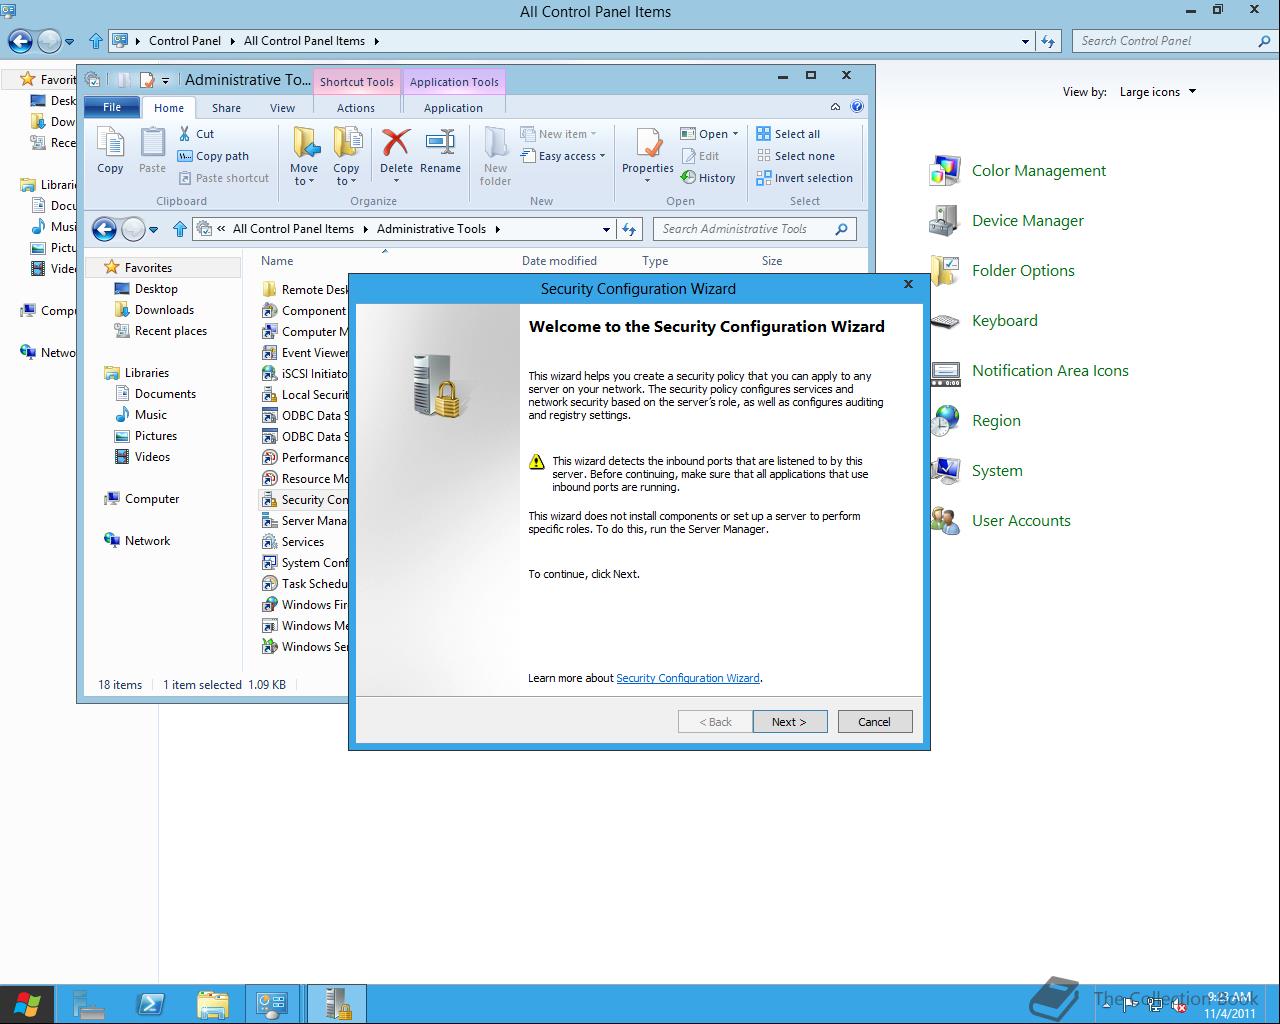Switch to the Application ribbon tab
Screen dimensions: 1280x1024
(453, 108)
